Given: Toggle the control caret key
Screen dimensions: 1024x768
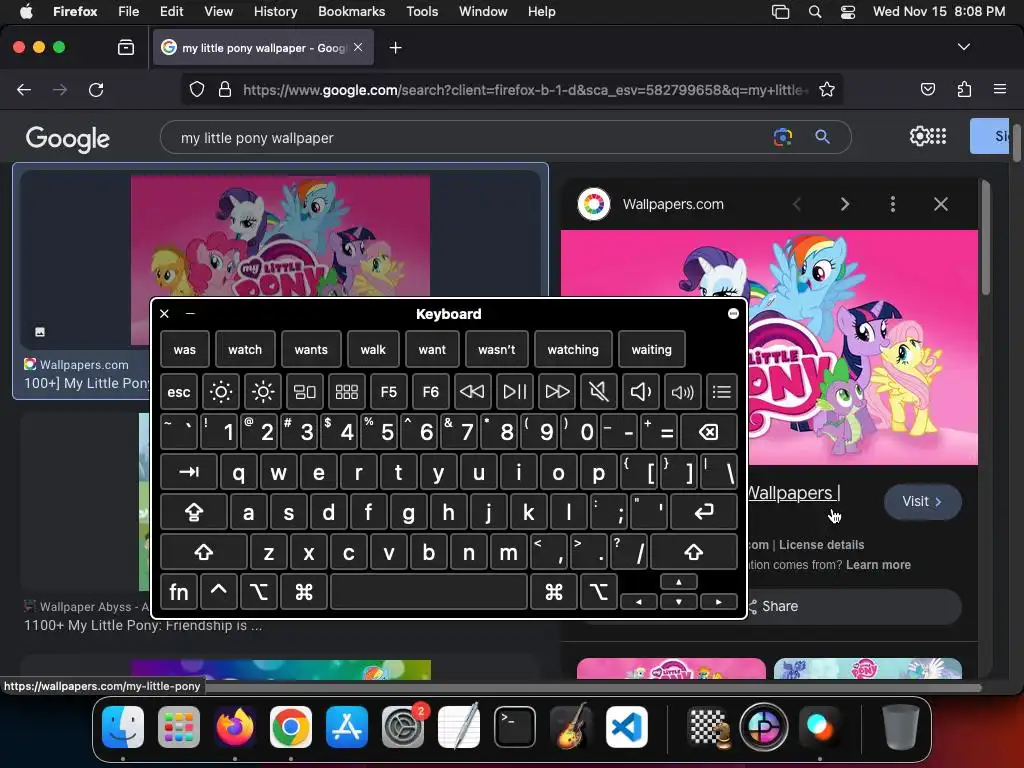Looking at the screenshot, I should click(219, 592).
